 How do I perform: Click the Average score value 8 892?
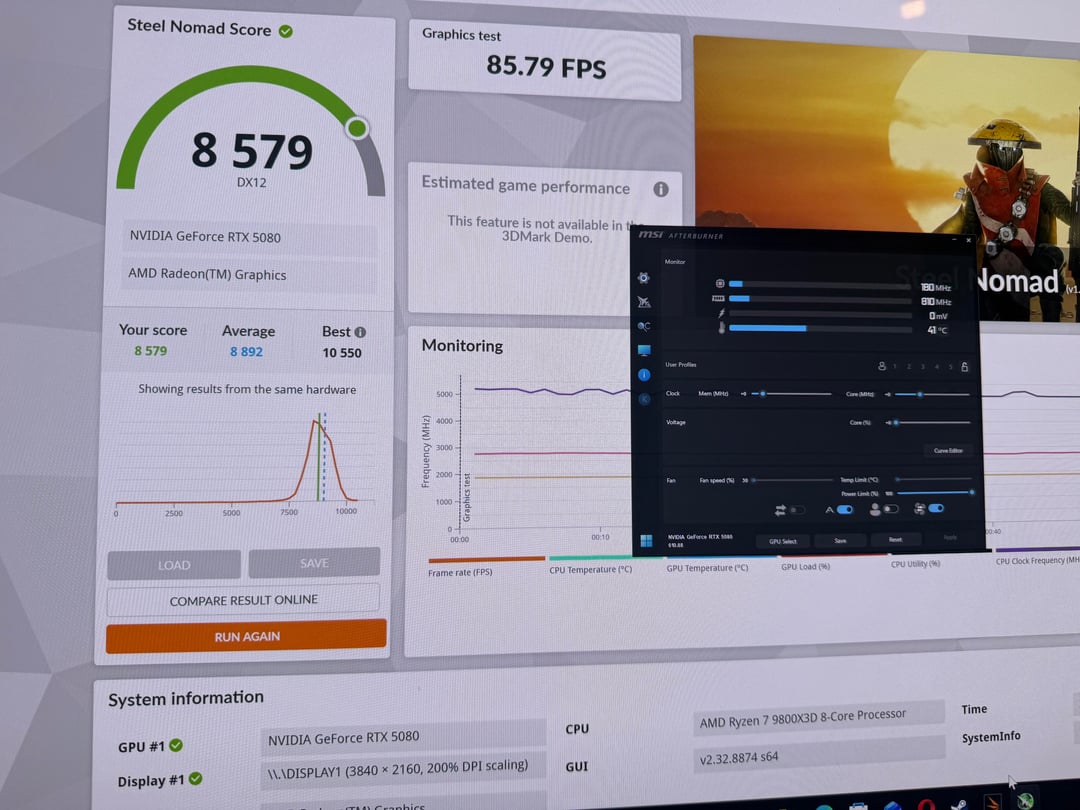[x=246, y=351]
